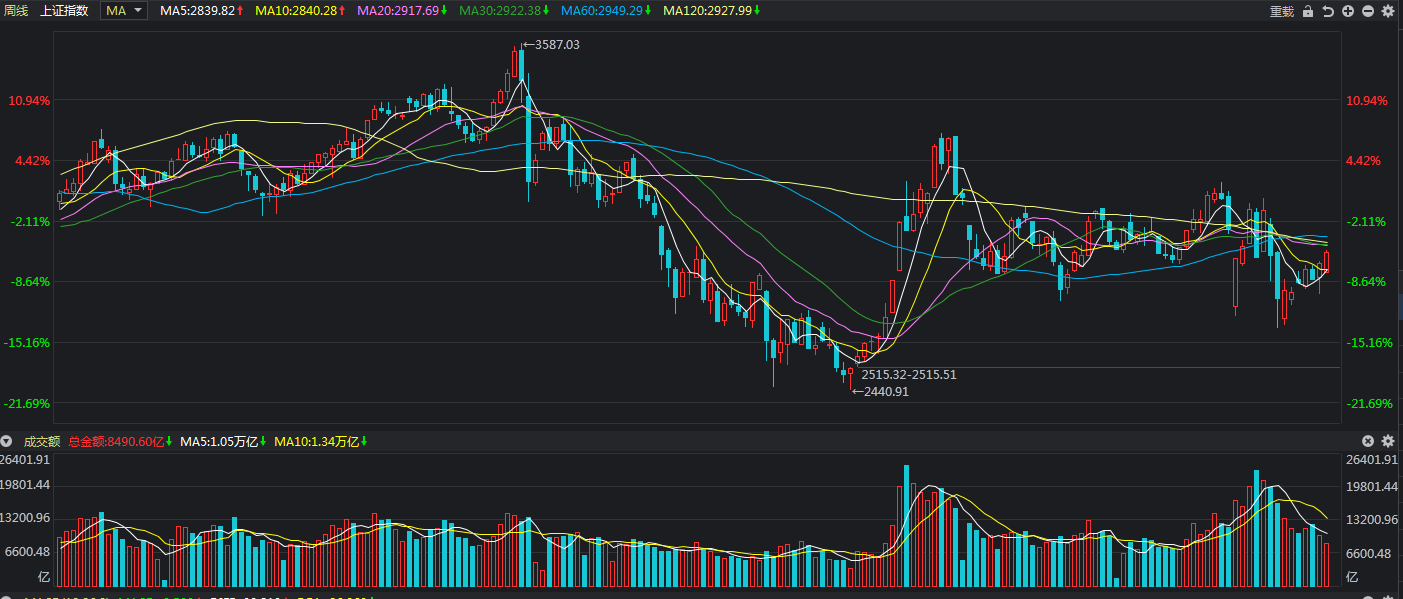Viewport: 1403px width, 599px height.
Task: Toggle the chart lock icon
Action: coord(1308,11)
